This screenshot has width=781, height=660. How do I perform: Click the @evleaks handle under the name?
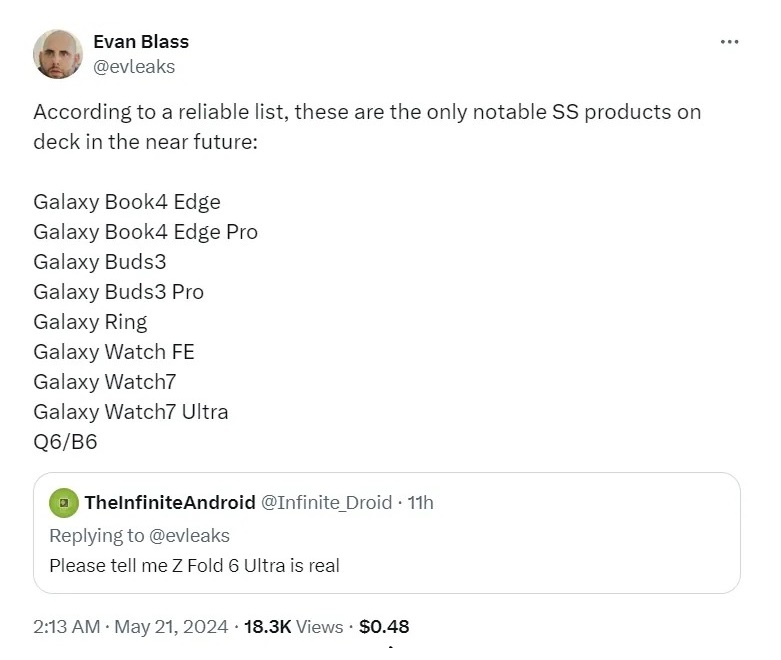[x=133, y=66]
